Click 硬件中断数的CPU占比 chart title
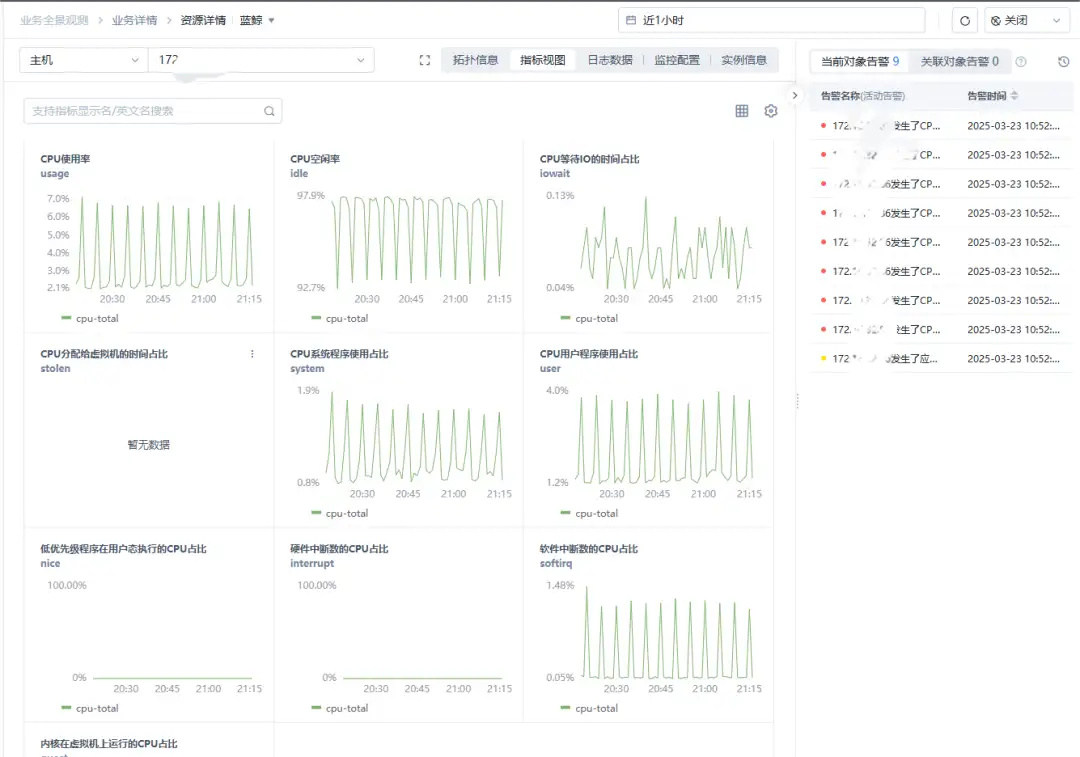The image size is (1080, 757). pos(339,549)
